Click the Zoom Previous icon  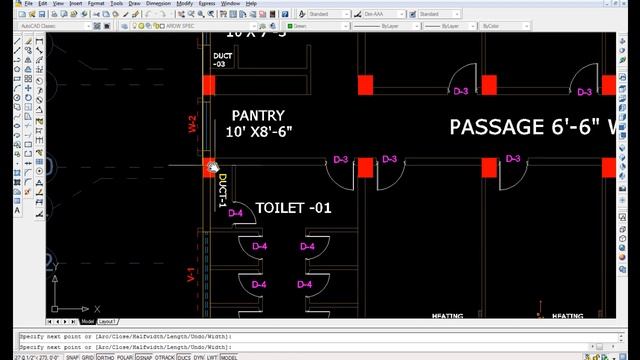point(211,14)
